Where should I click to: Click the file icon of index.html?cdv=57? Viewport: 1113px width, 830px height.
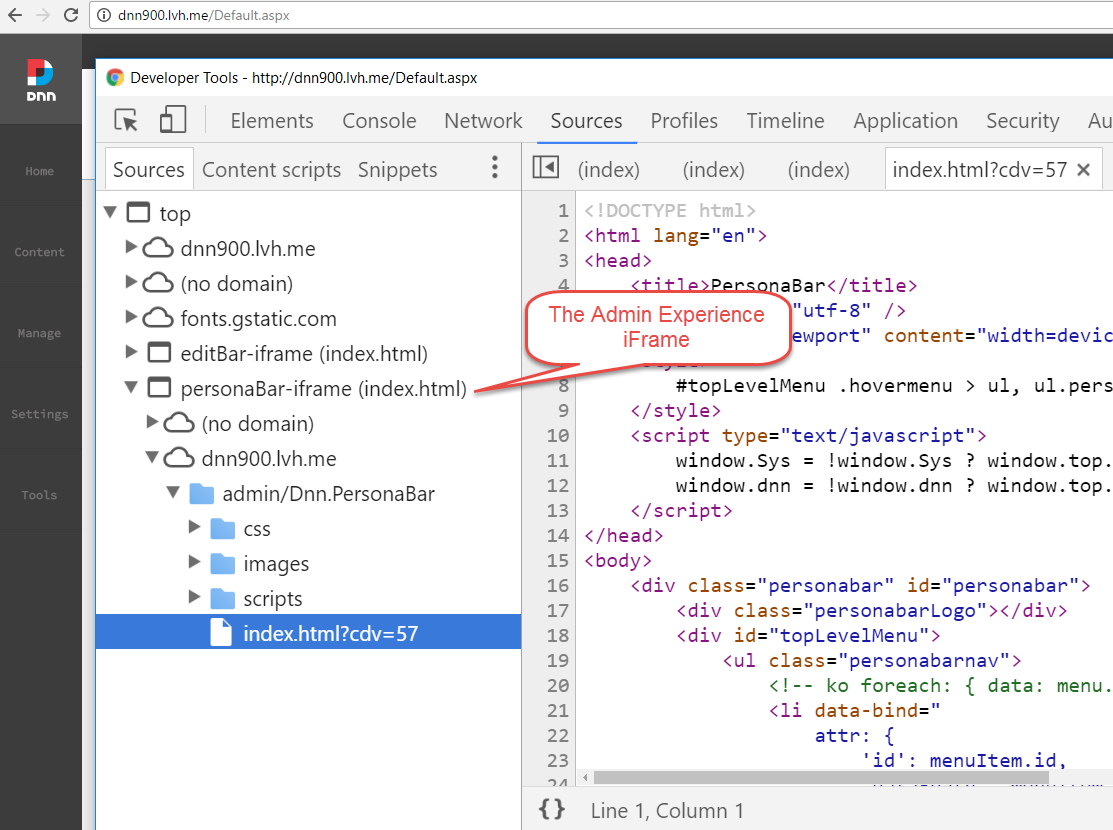pos(221,633)
